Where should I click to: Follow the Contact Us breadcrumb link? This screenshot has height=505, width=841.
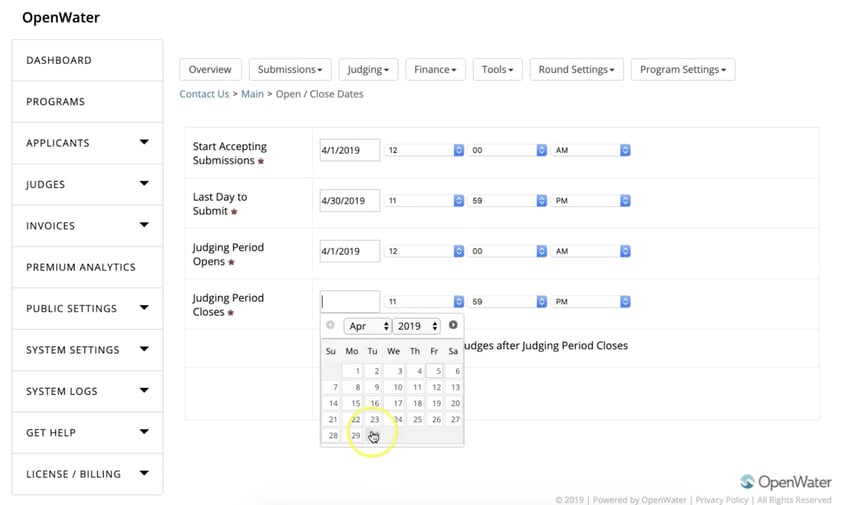pos(204,94)
